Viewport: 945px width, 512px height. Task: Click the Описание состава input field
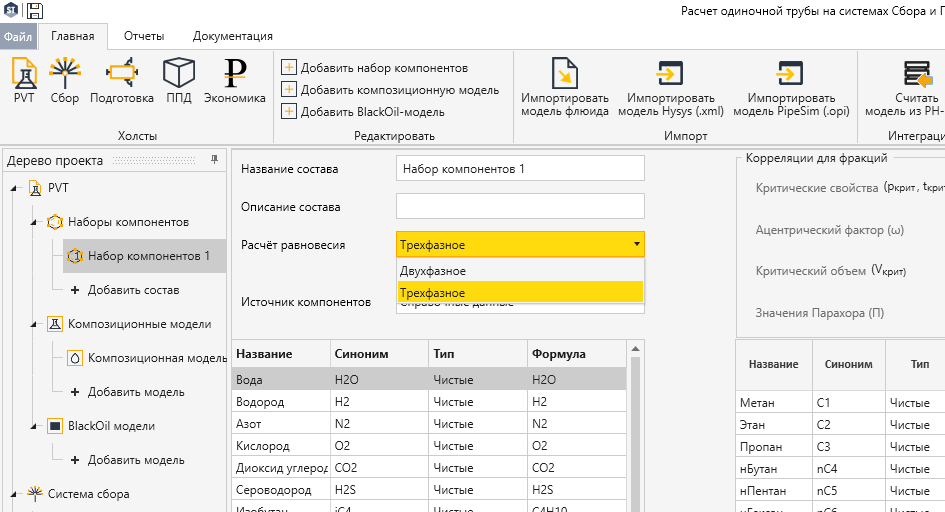520,206
